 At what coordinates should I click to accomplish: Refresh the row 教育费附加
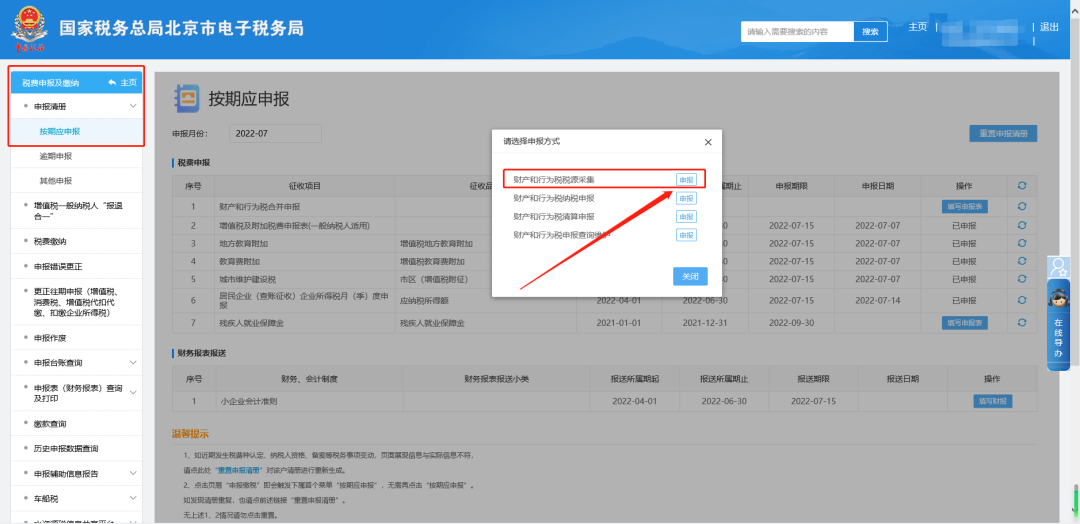pyautogui.click(x=1021, y=261)
